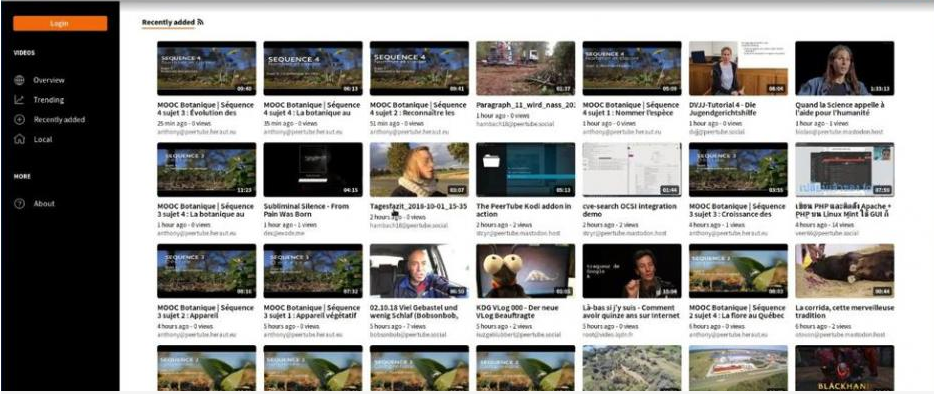
Task: Click the KDG VLog 000 puppet thumbnail
Action: (525, 271)
